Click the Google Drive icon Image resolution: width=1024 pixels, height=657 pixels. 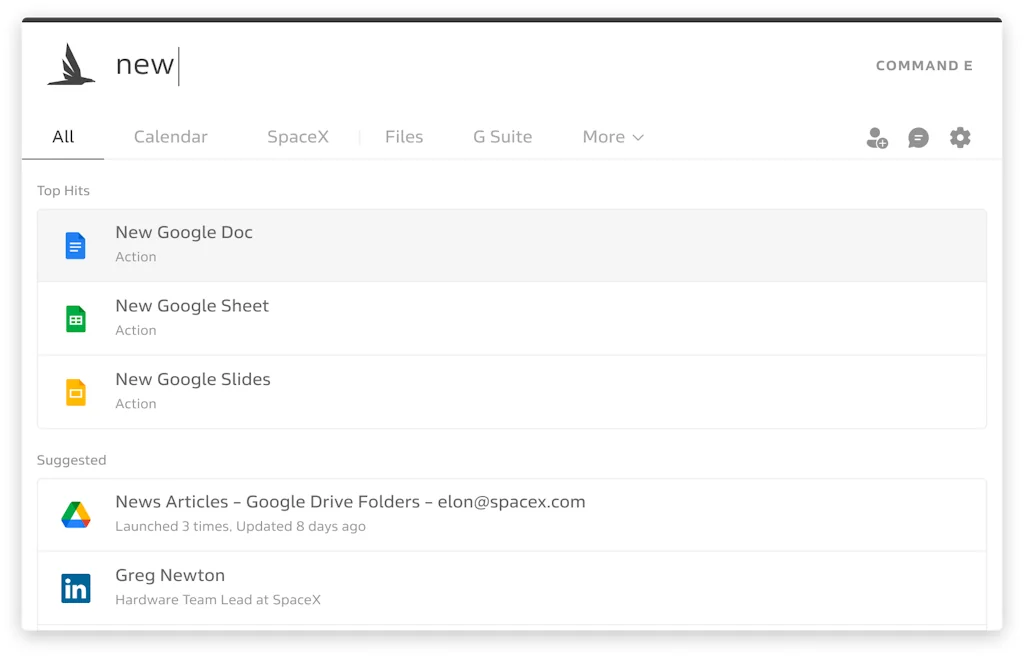76,515
